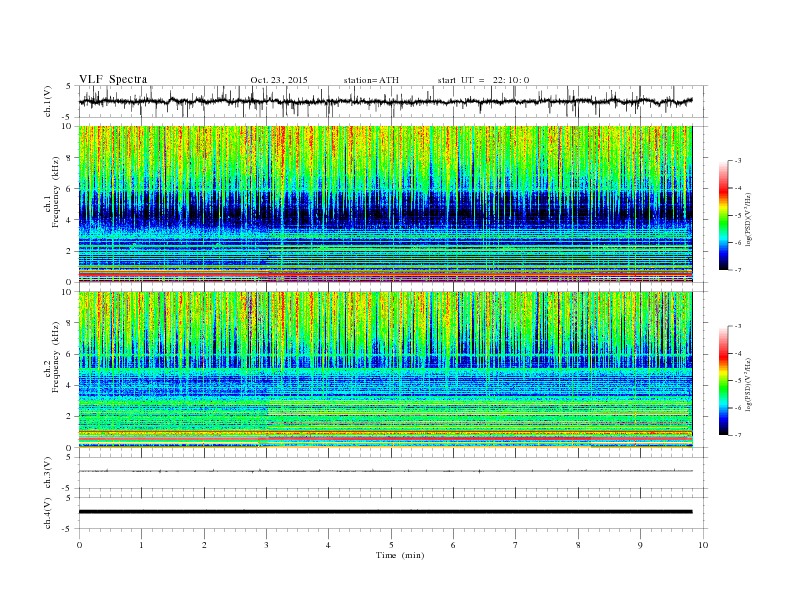
Task: Click the 'start UT = 22:10:0' label
Action: 483,80
